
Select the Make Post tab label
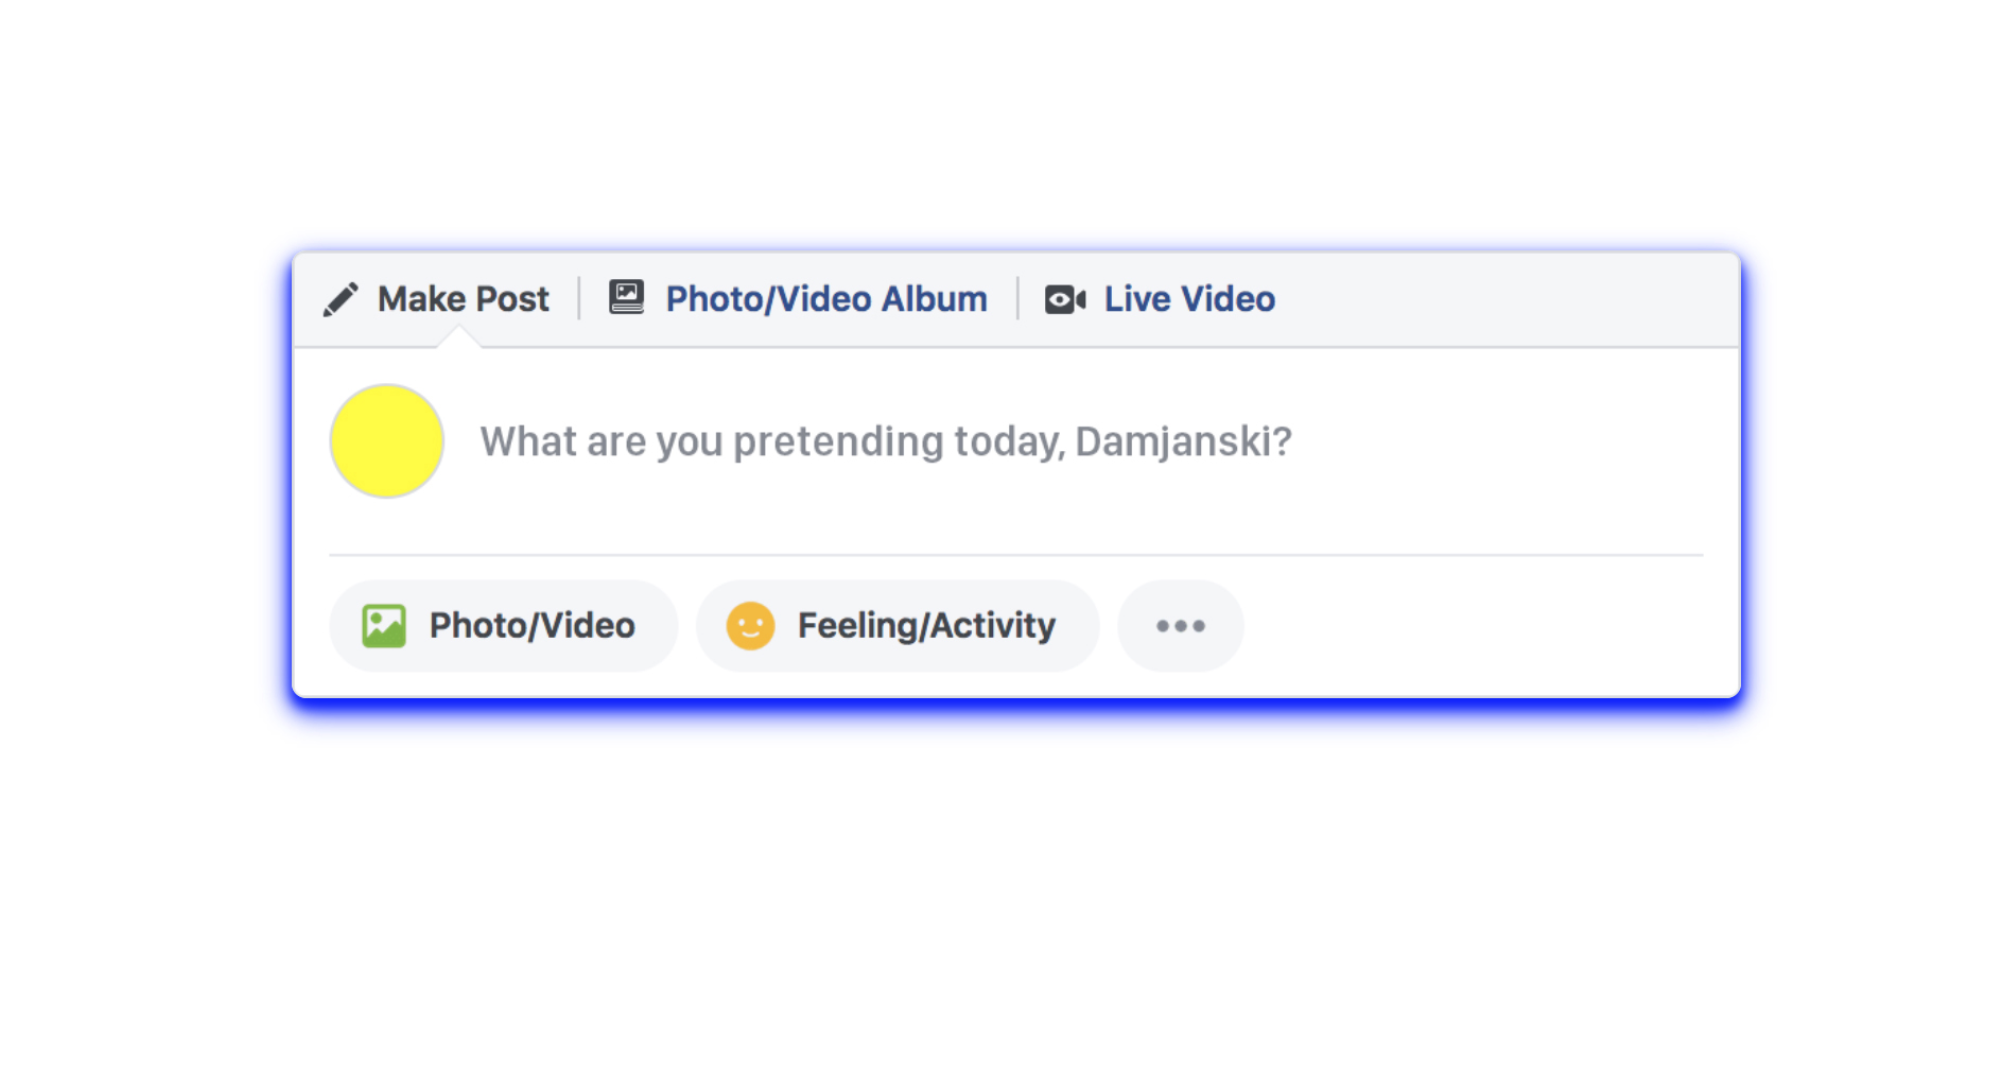(x=463, y=299)
